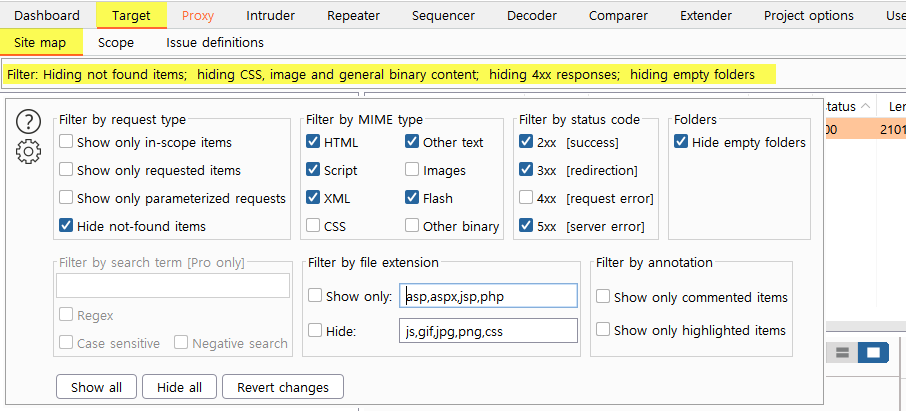Select the split-pane layout icon
The image size is (906, 411).
[842, 352]
